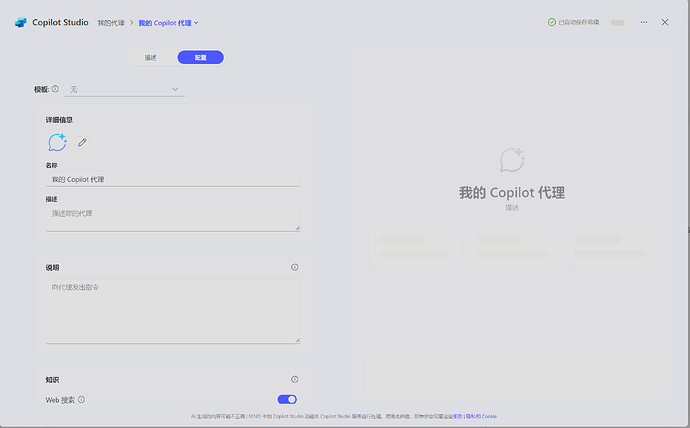Click the pencil icon to edit agent icon
Image resolution: width=690 pixels, height=428 pixels.
coord(82,142)
